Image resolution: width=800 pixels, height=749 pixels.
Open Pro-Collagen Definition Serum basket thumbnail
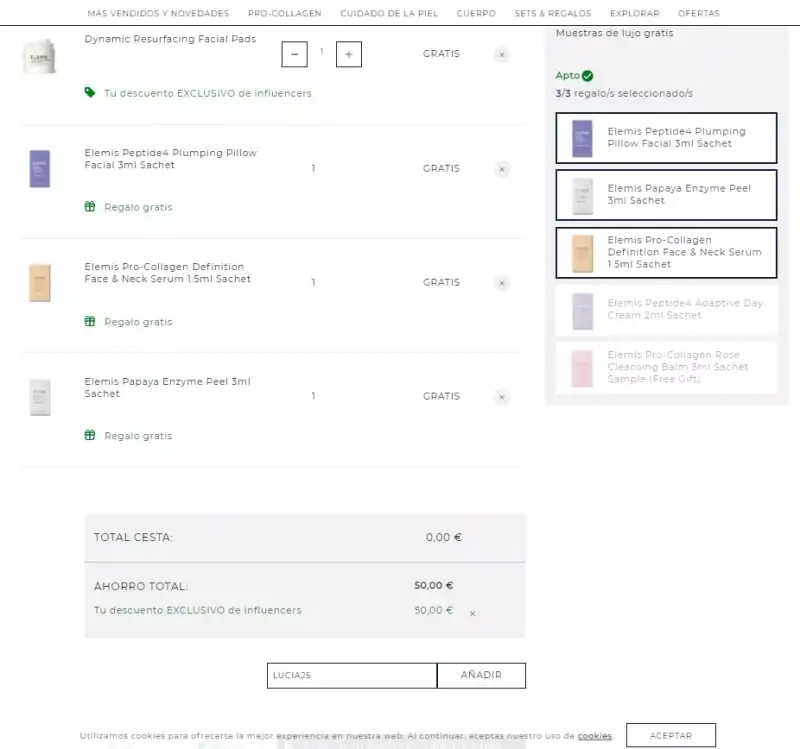click(40, 283)
